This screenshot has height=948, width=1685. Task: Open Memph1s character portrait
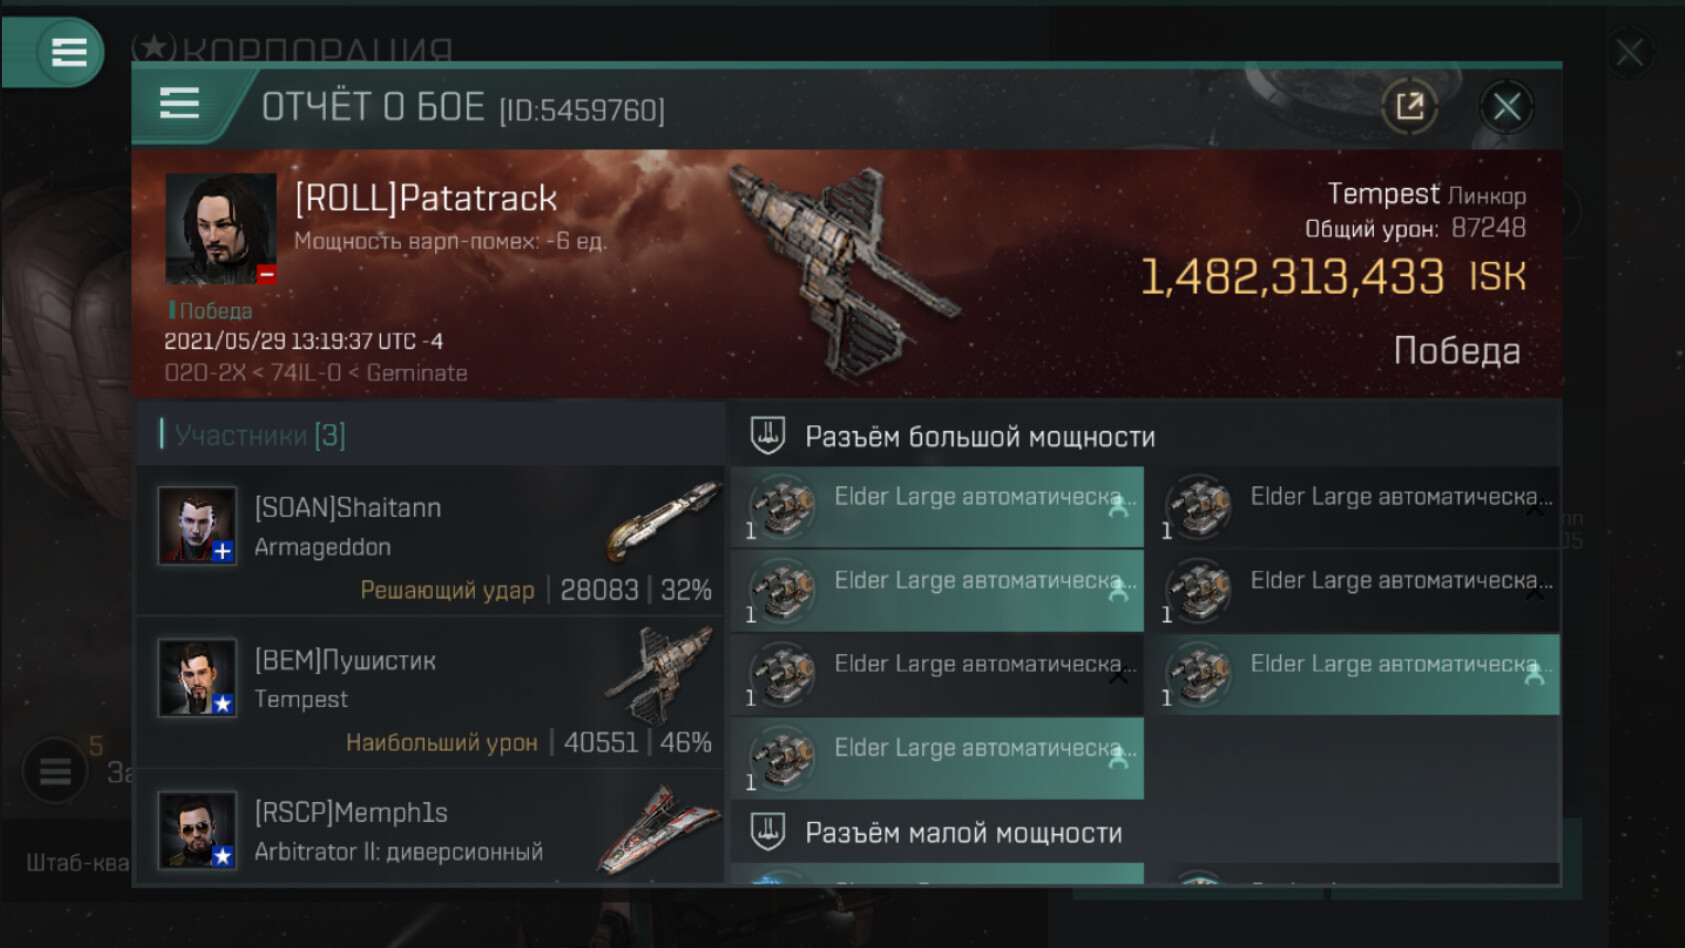[197, 830]
